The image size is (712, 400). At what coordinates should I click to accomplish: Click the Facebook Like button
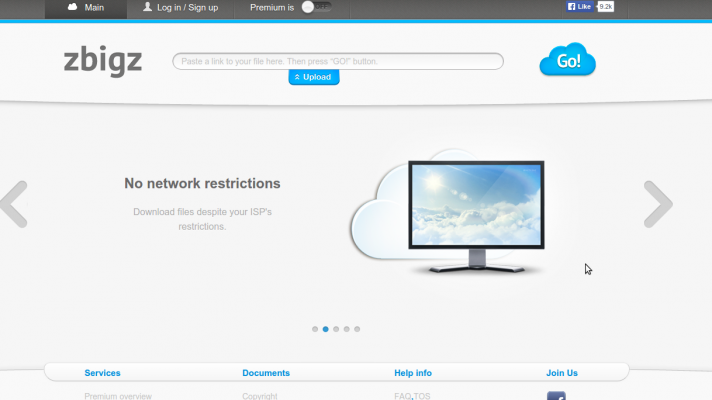tap(579, 6)
